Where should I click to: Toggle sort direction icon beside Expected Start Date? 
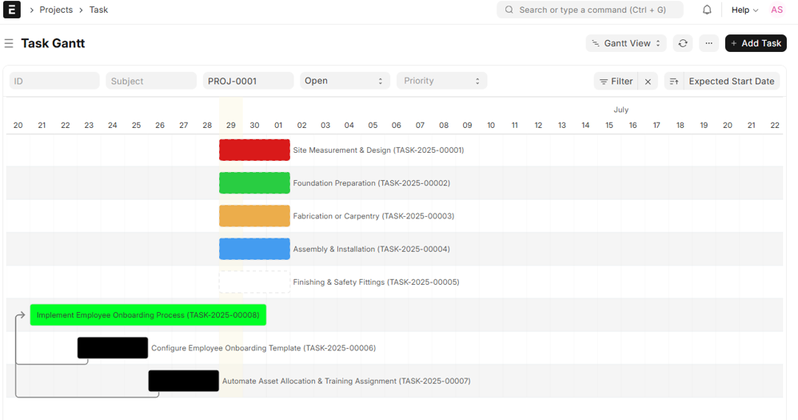click(673, 81)
